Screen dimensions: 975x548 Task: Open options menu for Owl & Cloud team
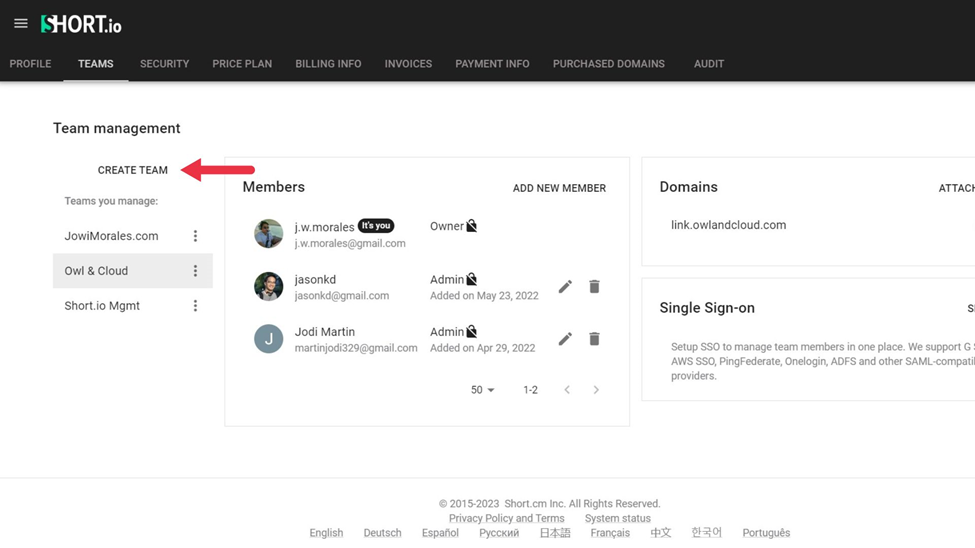[195, 271]
